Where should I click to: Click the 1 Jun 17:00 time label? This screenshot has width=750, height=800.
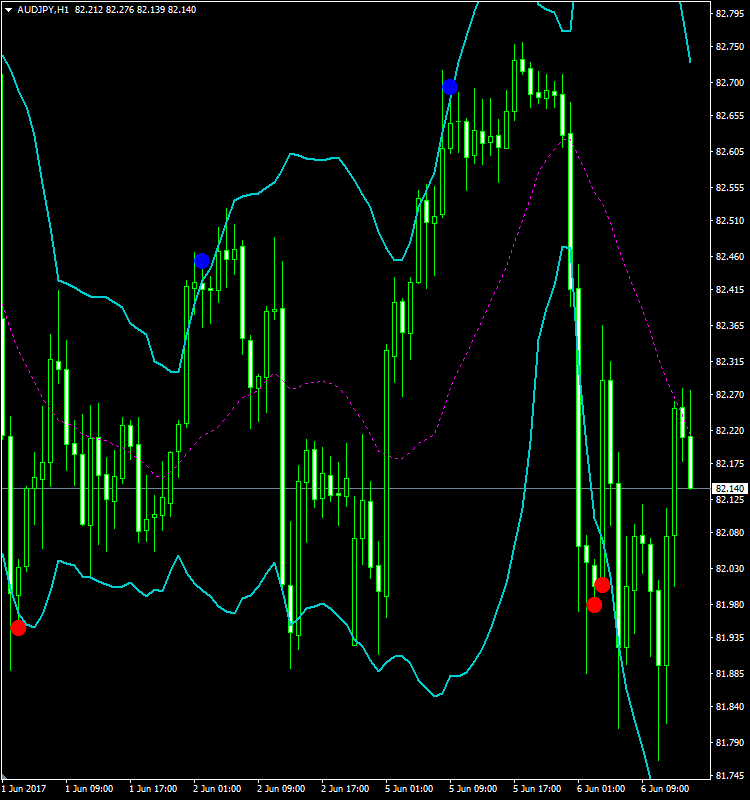[x=153, y=789]
